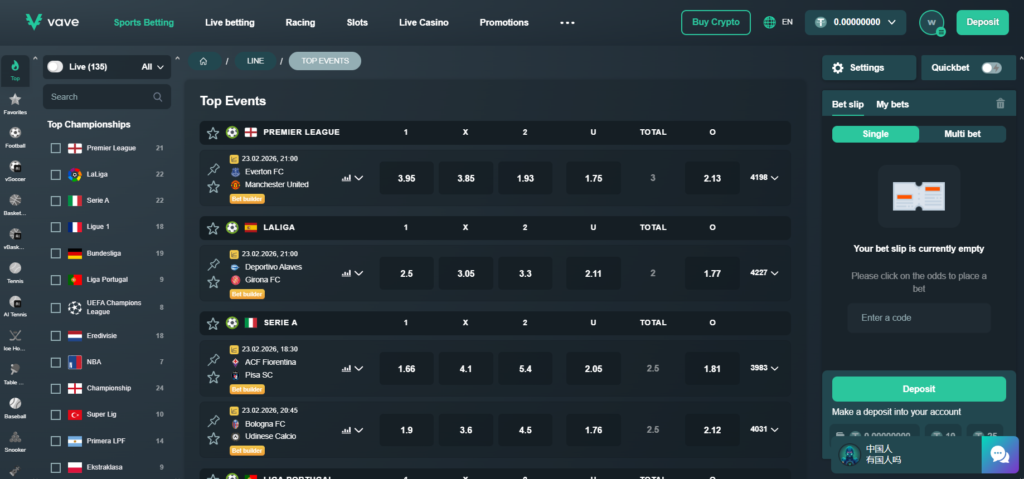Open bet slip Settings

point(869,68)
